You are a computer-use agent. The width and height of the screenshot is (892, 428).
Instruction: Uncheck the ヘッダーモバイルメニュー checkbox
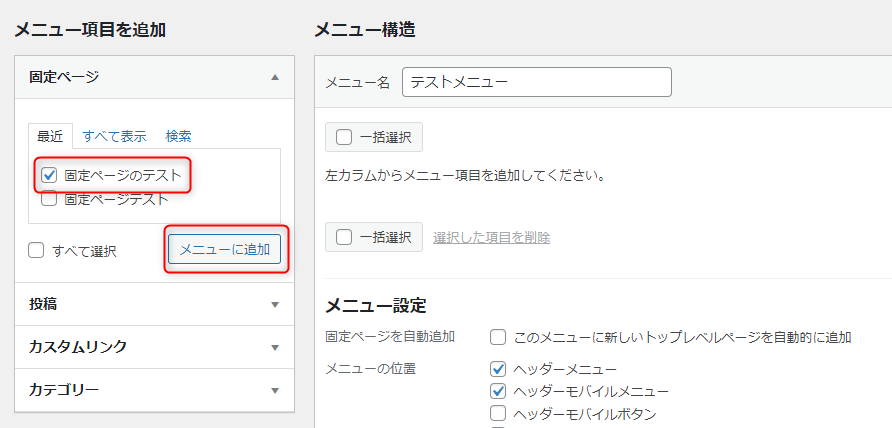coord(498,391)
